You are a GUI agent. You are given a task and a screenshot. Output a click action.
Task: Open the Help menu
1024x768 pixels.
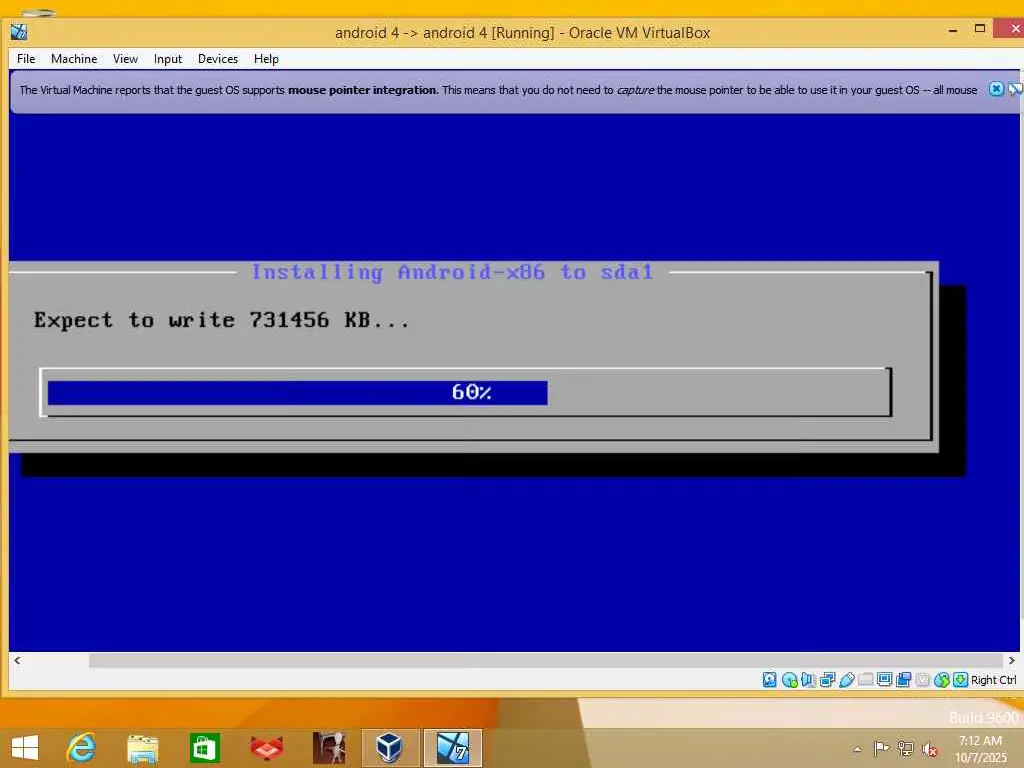(266, 59)
